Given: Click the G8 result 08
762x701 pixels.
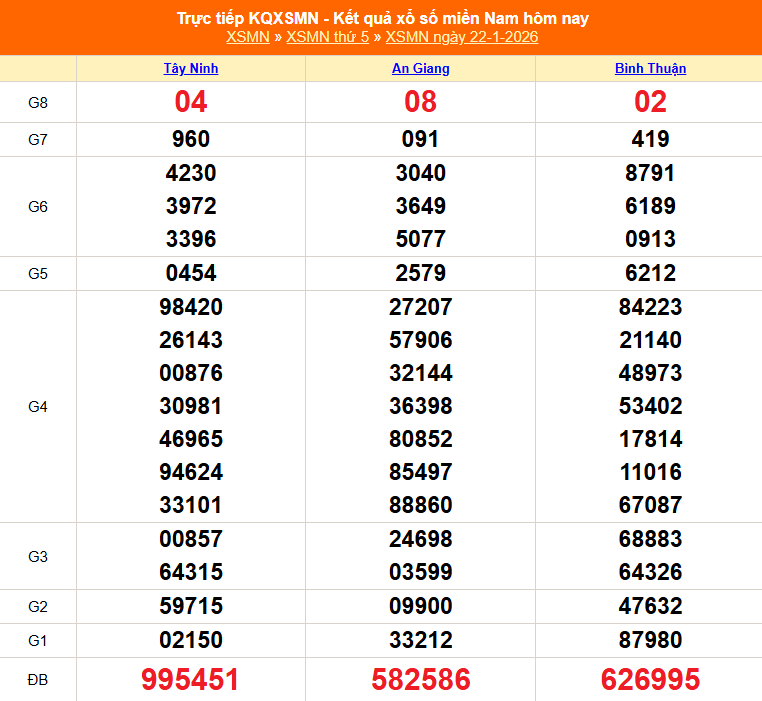Looking at the screenshot, I should click(x=420, y=102).
